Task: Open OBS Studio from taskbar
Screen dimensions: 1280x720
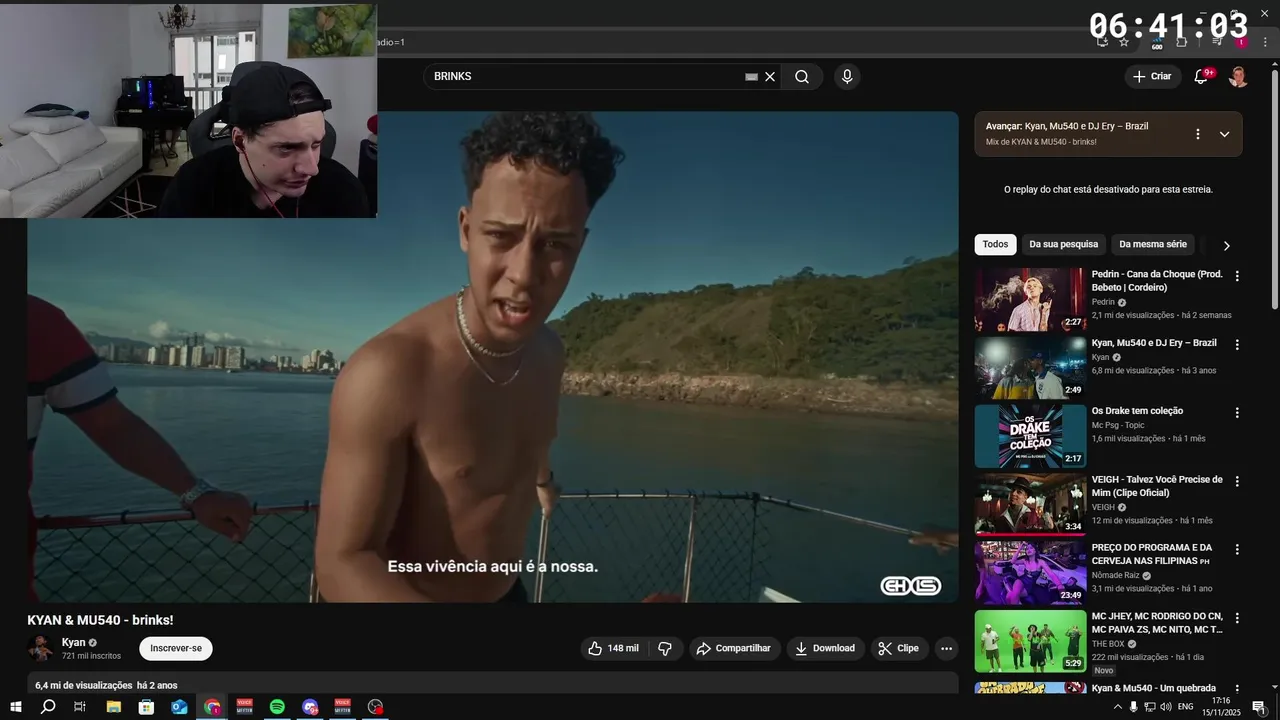Action: 375,707
